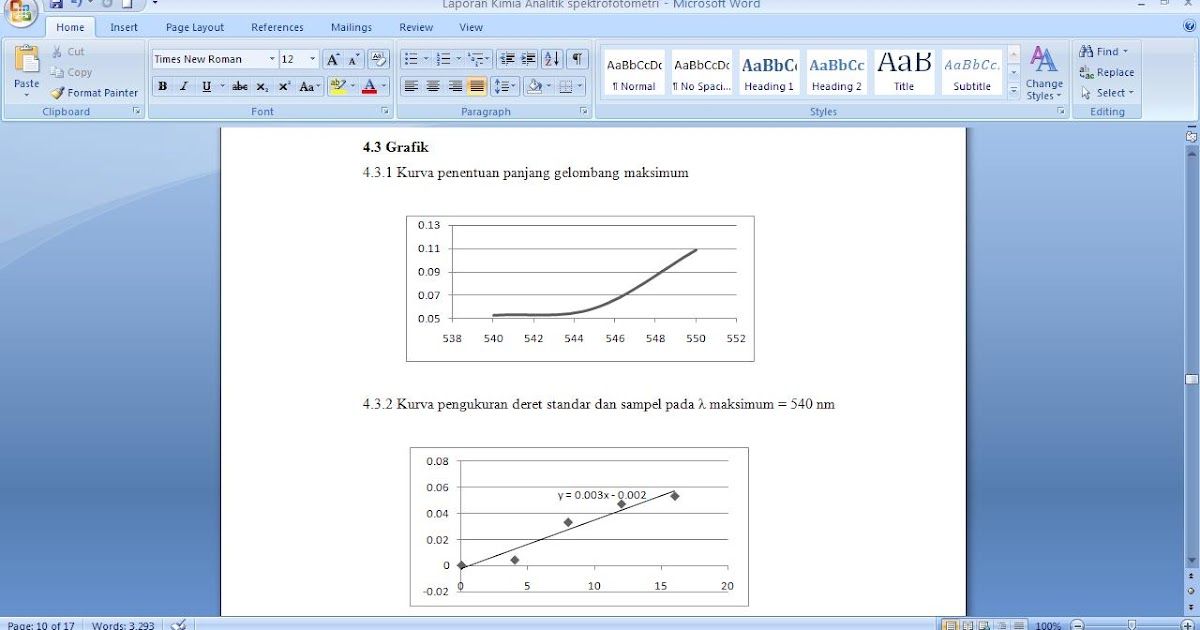The height and width of the screenshot is (630, 1200).
Task: Open Customize Quick Access Toolbar arrow
Action: coord(155,4)
